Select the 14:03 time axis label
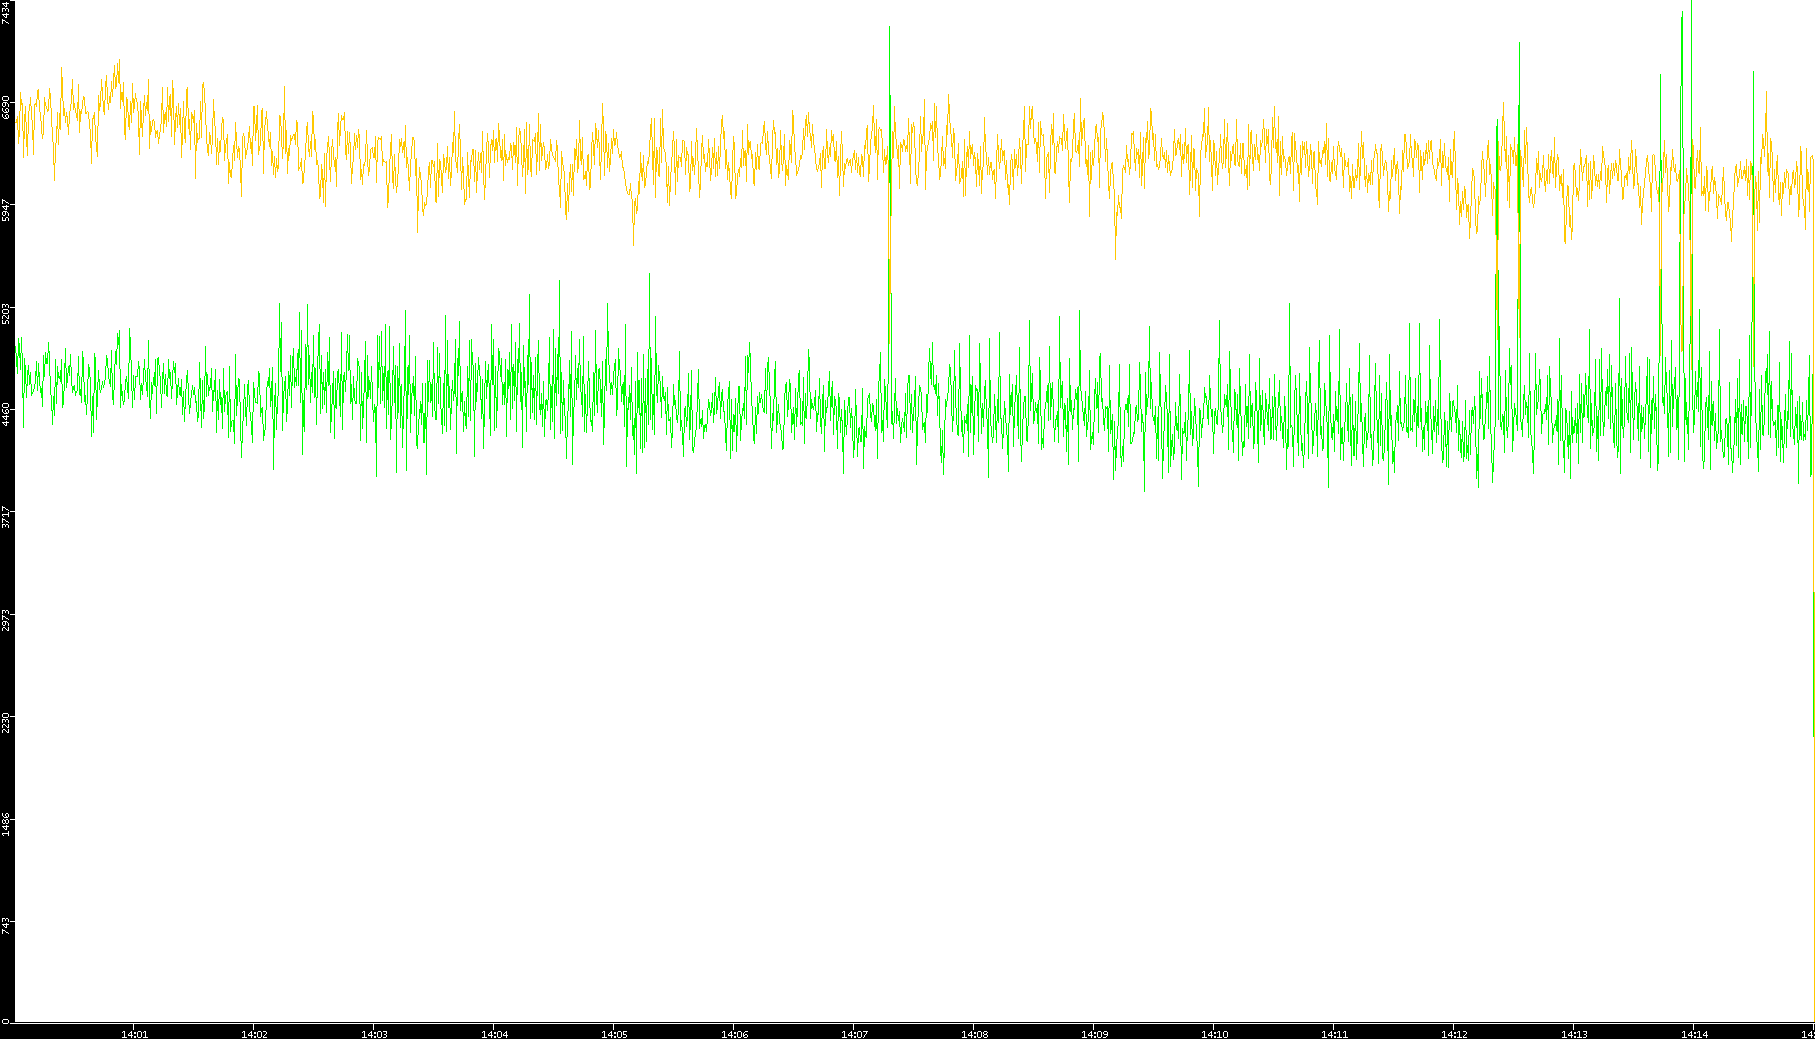 click(x=374, y=1034)
